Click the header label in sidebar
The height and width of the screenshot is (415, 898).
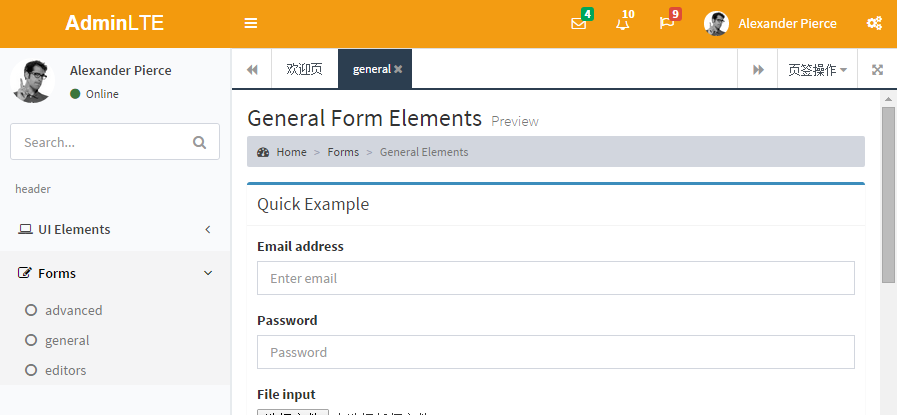pos(33,189)
